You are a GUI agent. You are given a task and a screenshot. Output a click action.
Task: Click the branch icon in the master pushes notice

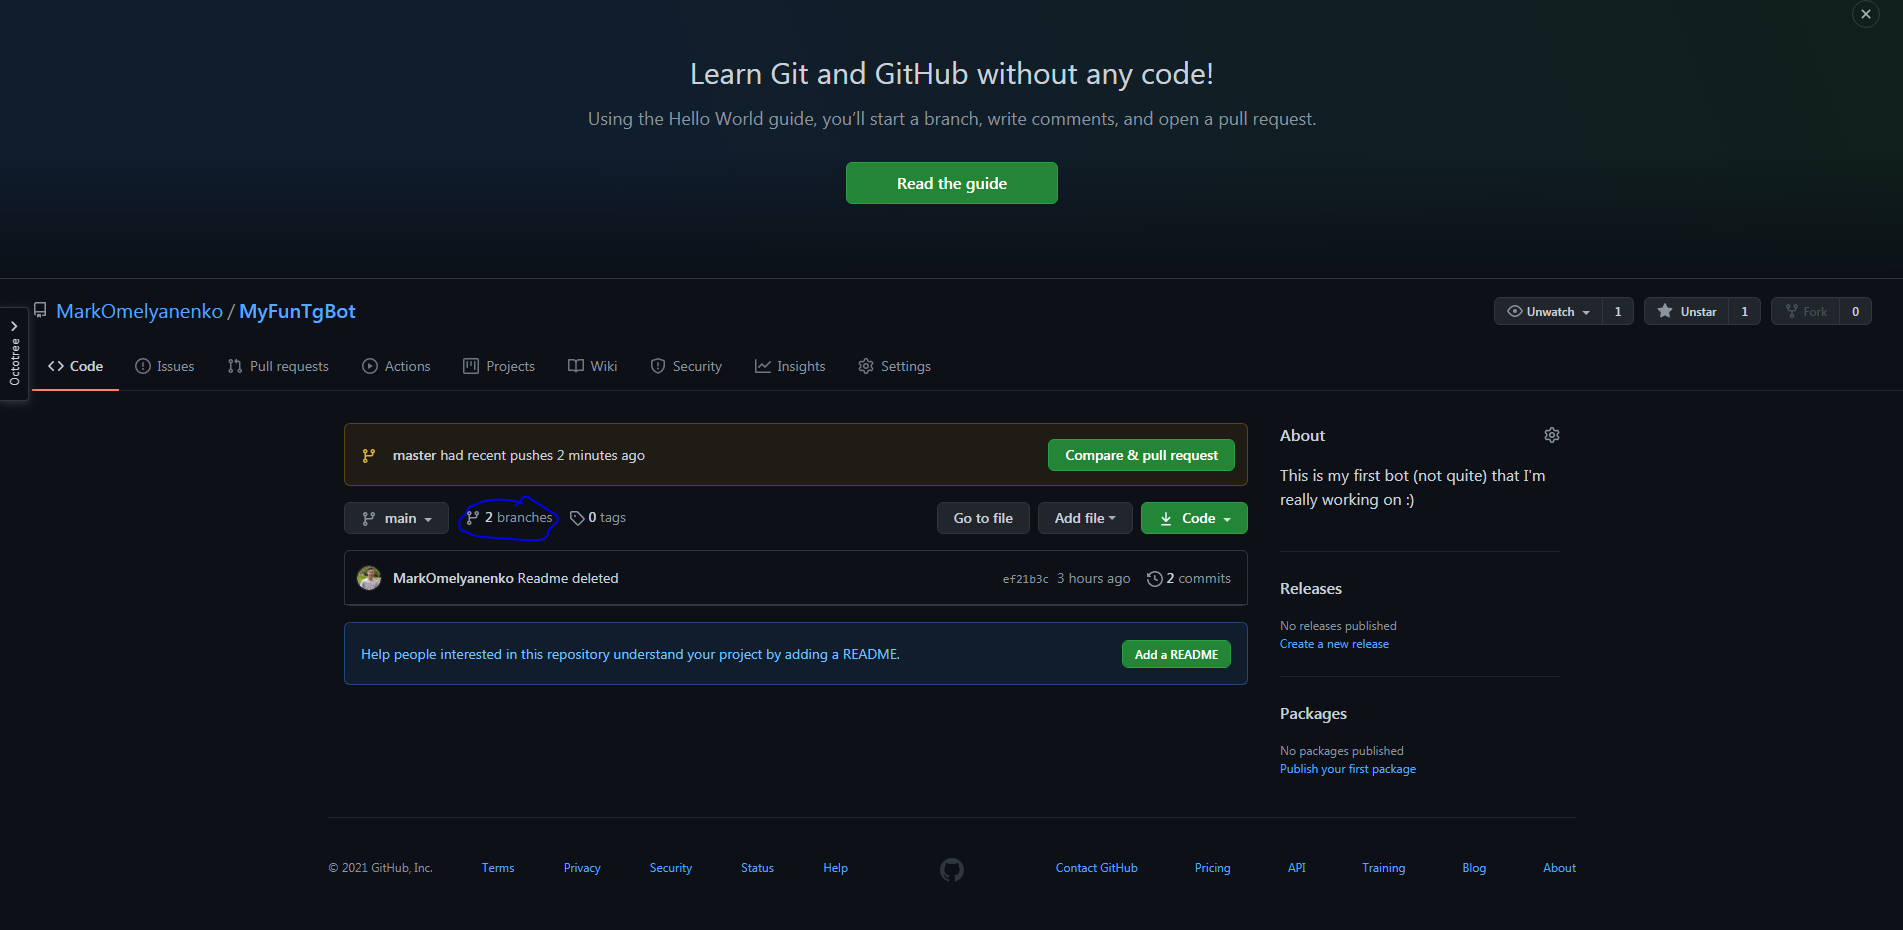369,455
